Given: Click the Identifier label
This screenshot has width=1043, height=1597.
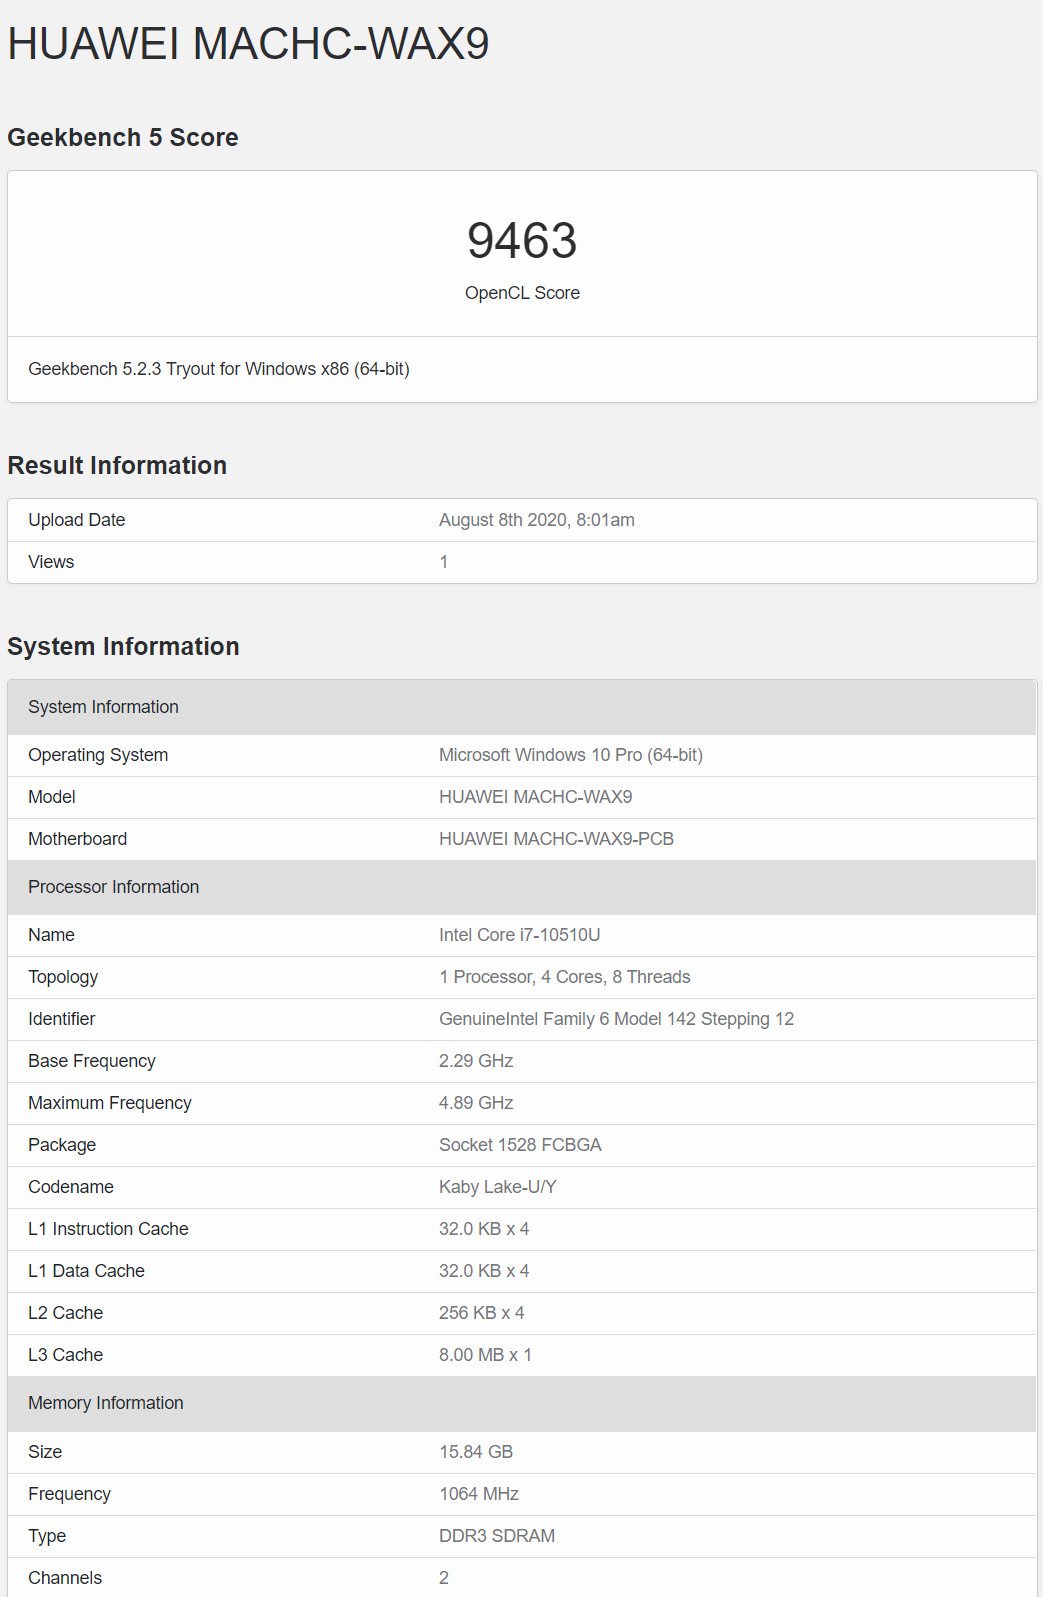Looking at the screenshot, I should [x=62, y=1019].
